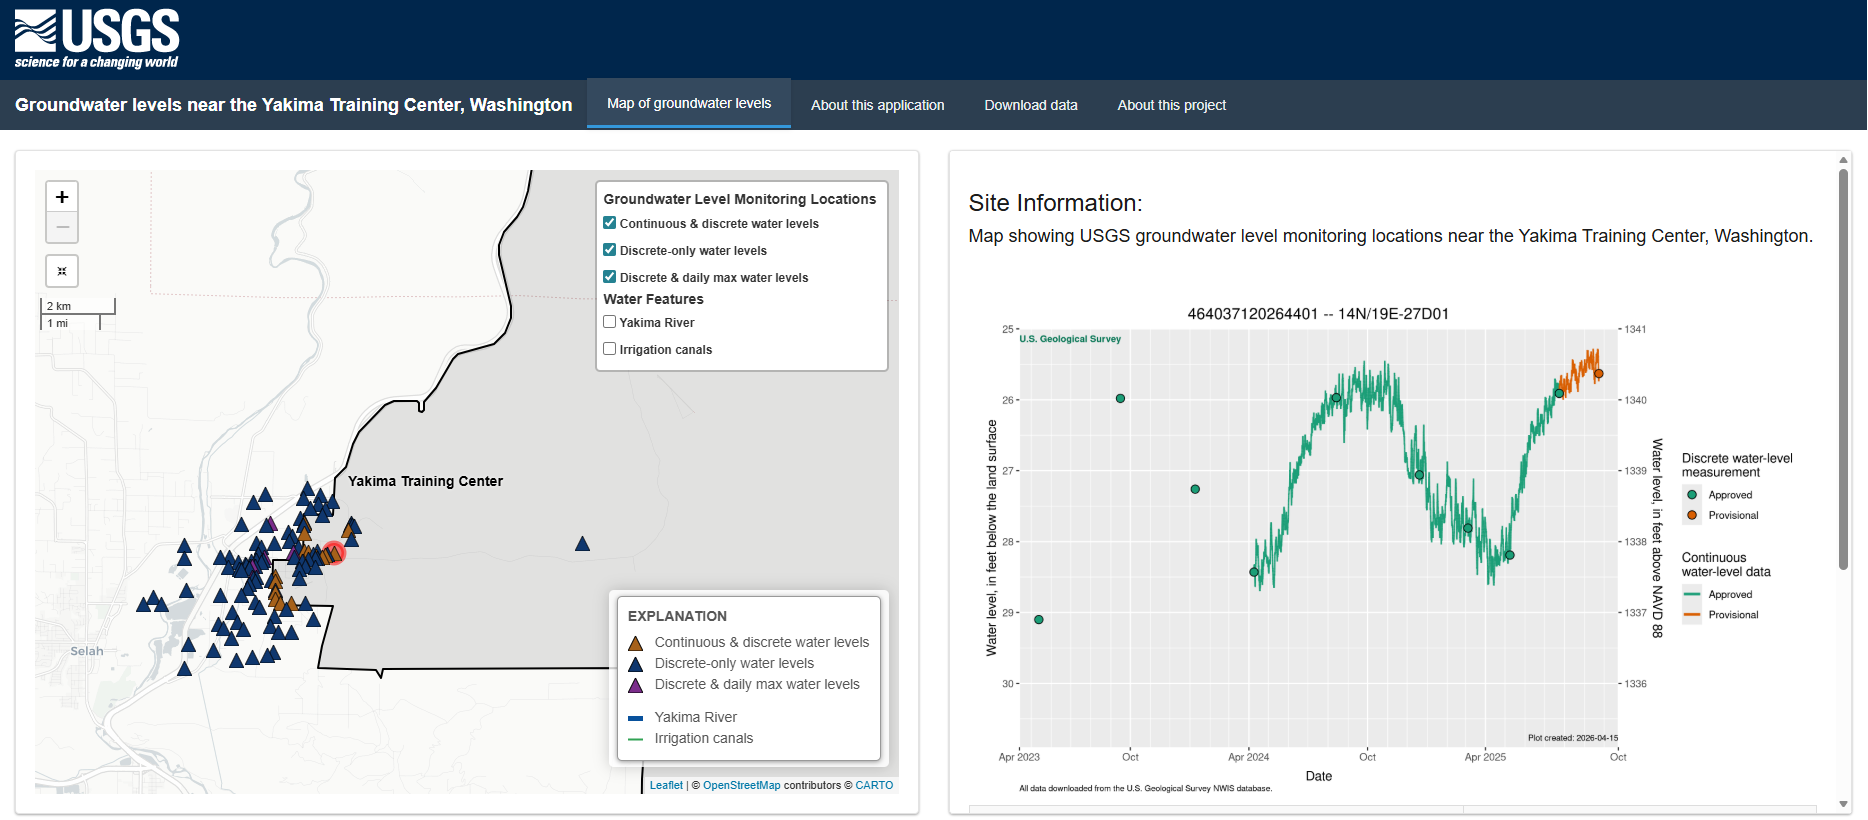Click the USGS logo
1868x820 pixels.
coord(97,39)
